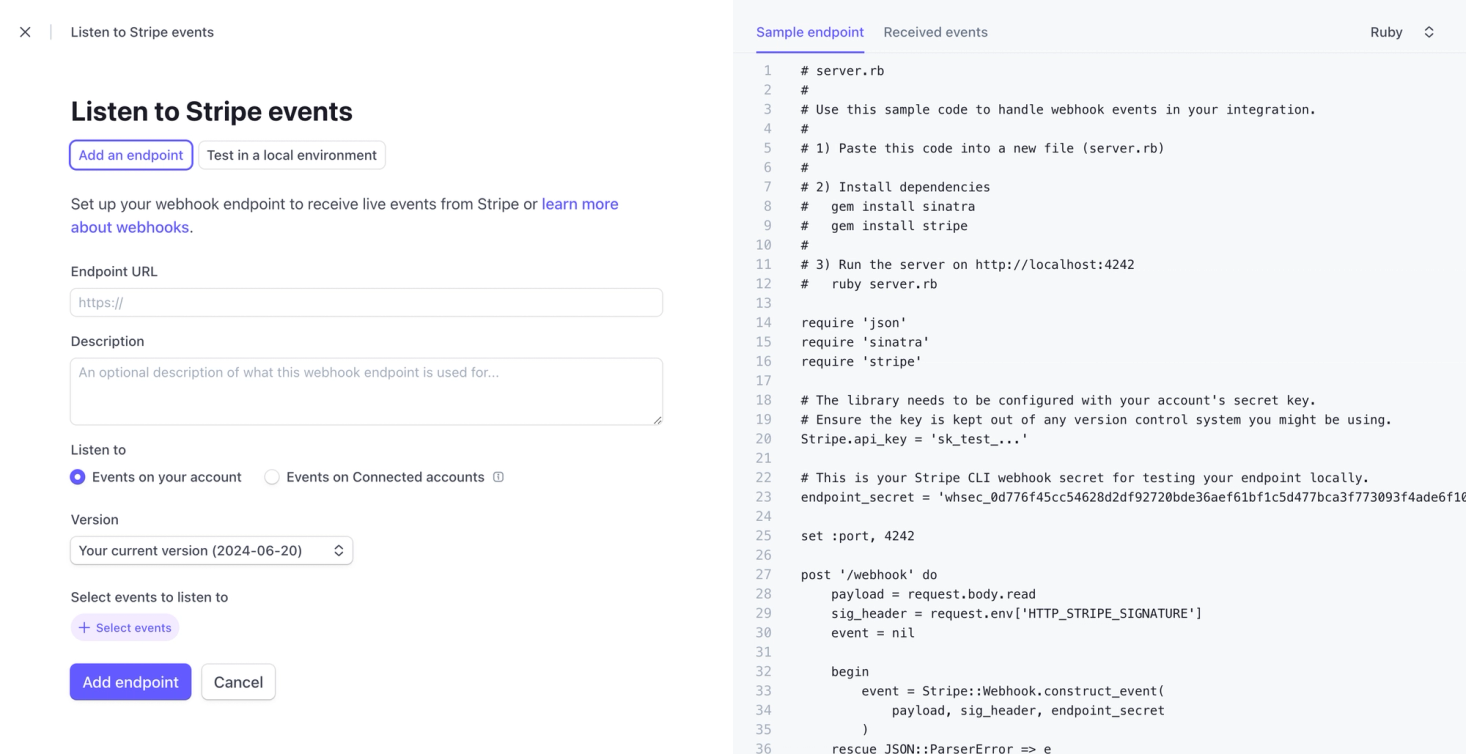Click the plus icon in Select events
This screenshot has height=754, width=1466.
coord(84,628)
